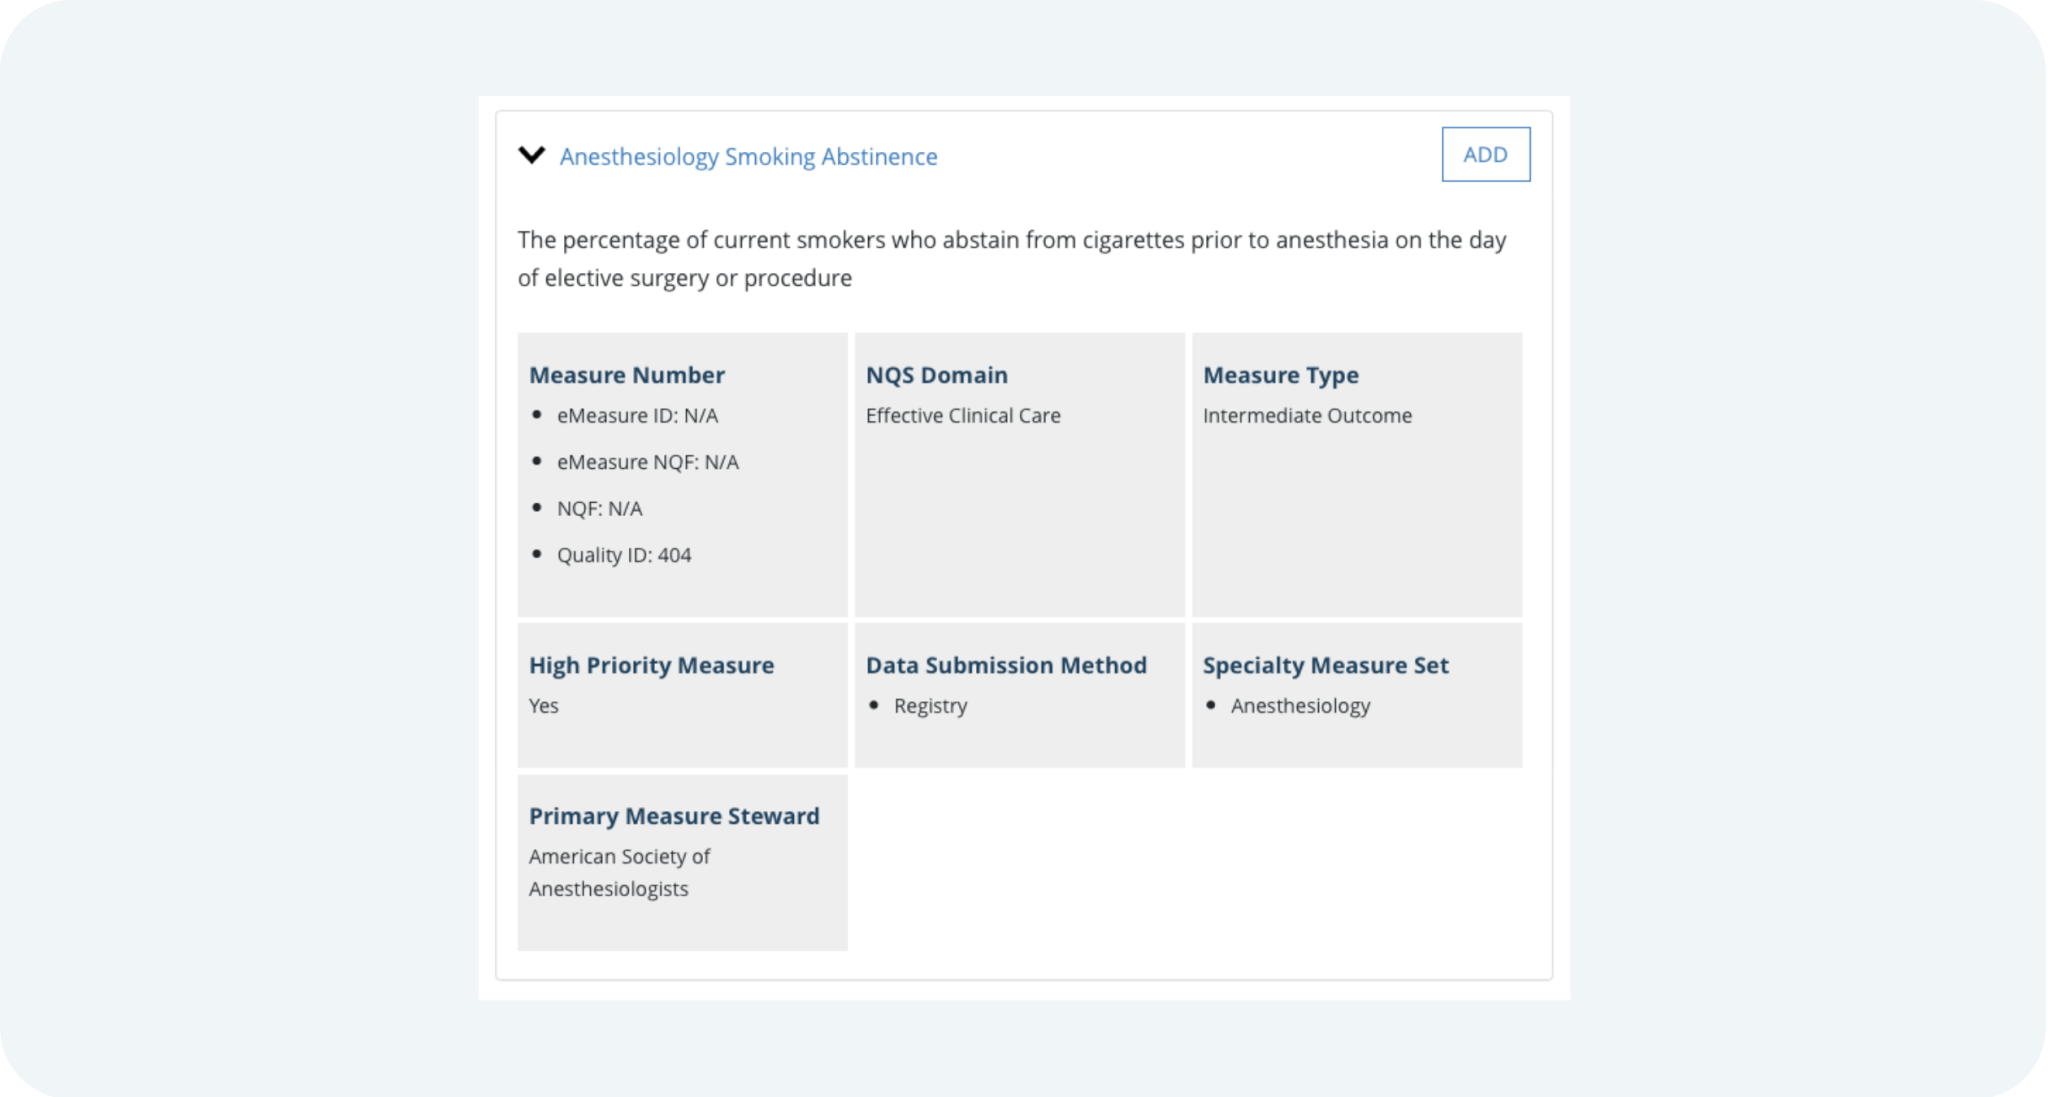Select the Data Submission Method heading
This screenshot has width=2048, height=1097.
tap(1006, 665)
